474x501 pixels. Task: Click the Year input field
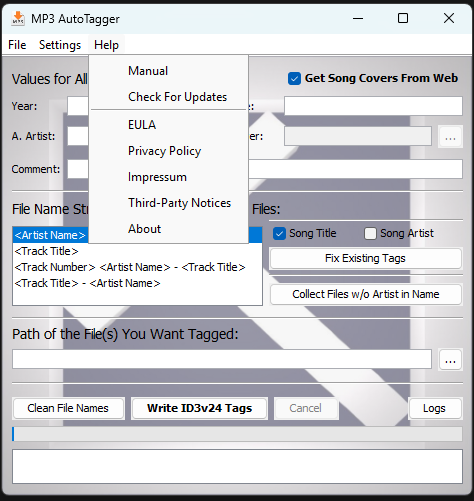(78, 106)
